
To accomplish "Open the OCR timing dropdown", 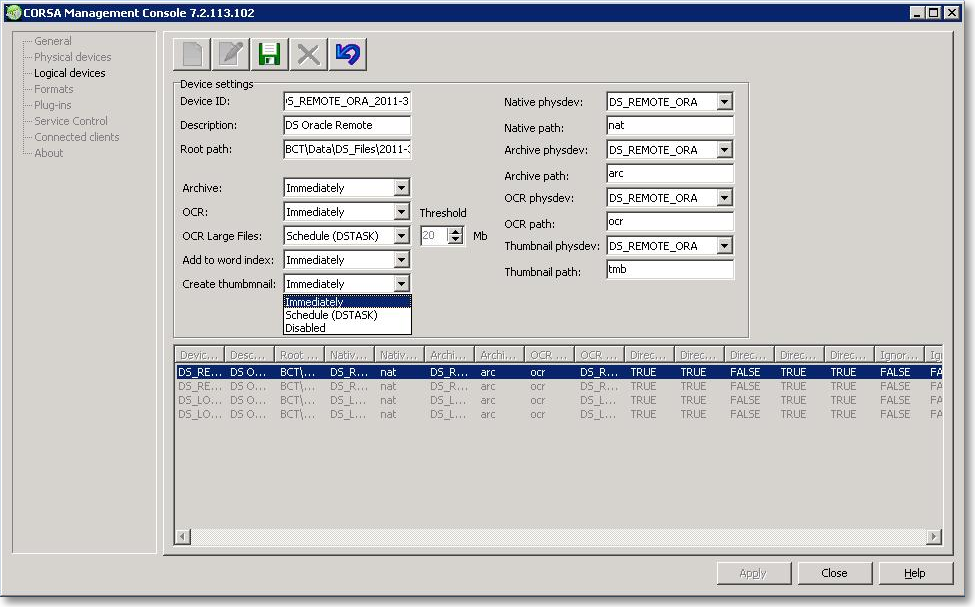I will (402, 212).
